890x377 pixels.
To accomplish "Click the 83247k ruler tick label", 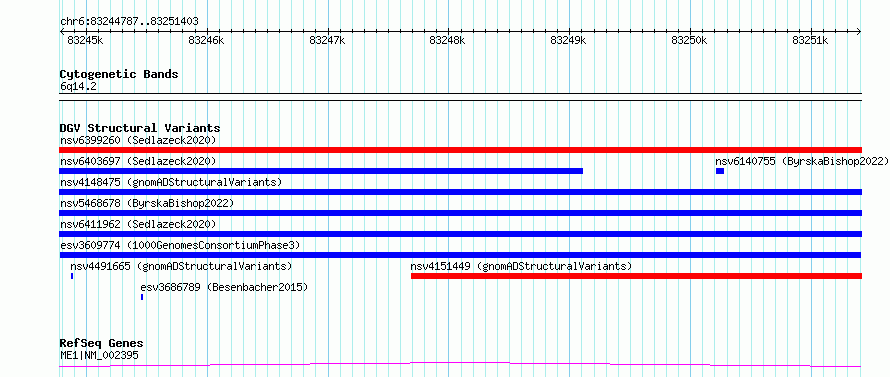I will click(x=327, y=40).
